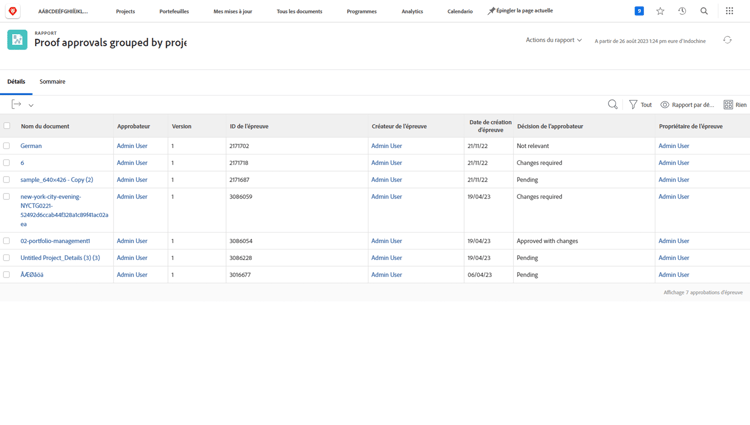Image resolution: width=750 pixels, height=425 pixels.
Task: Check the sample_640x426 - Copy (2) row
Action: coord(7,180)
